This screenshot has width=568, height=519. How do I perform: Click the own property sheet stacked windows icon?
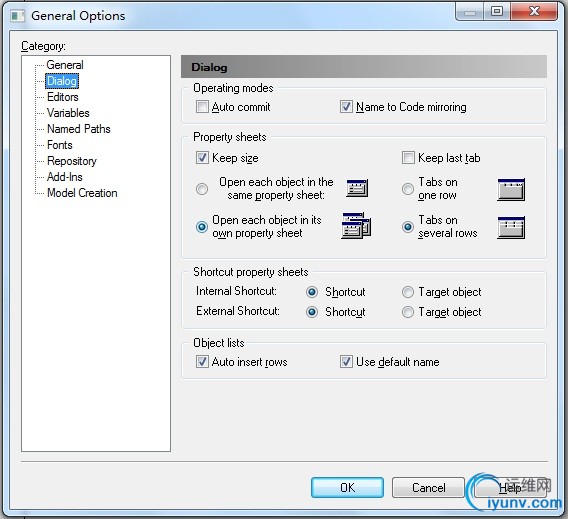[356, 226]
